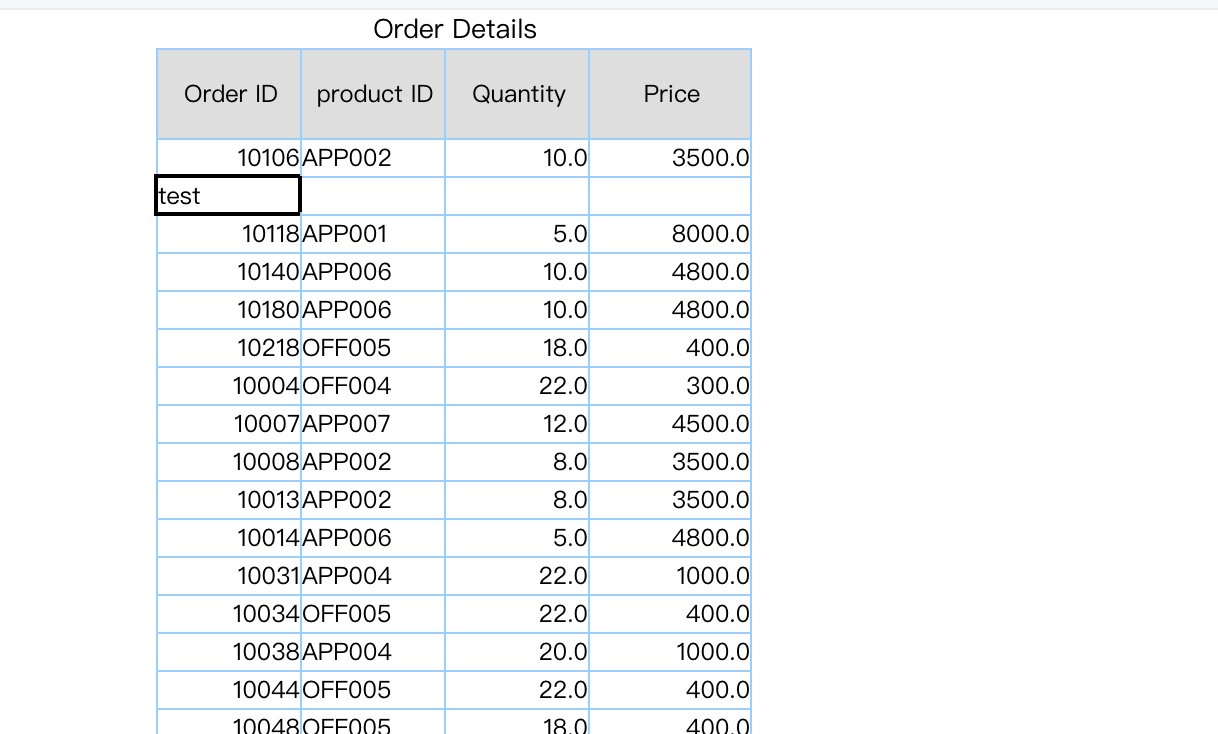Select the Price column header
Viewport: 1218px width, 734px height.
[x=670, y=94]
